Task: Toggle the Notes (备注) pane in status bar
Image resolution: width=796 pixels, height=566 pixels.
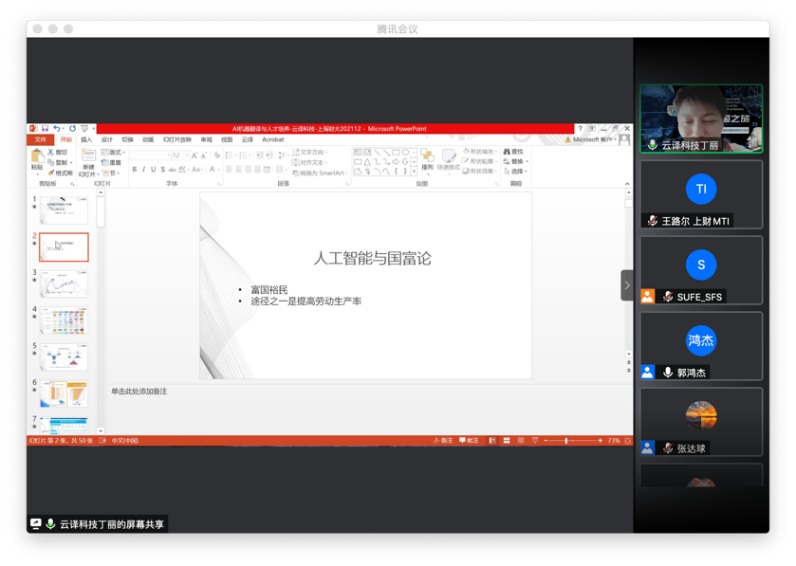Action: point(444,440)
